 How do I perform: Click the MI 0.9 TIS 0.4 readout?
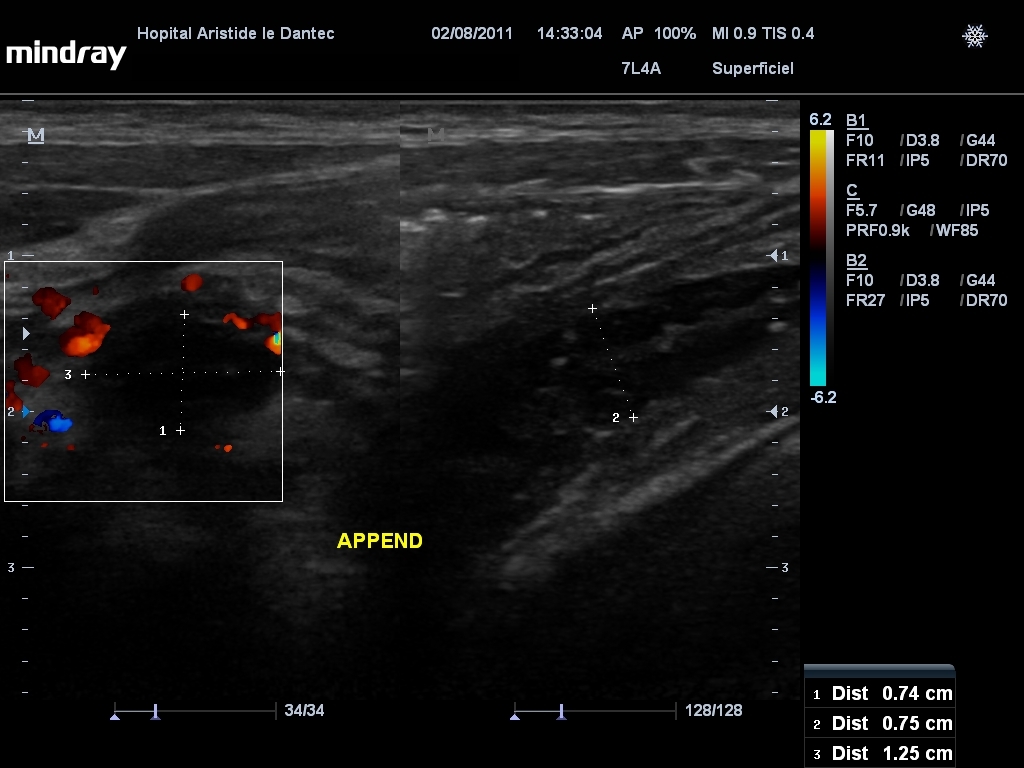(763, 33)
